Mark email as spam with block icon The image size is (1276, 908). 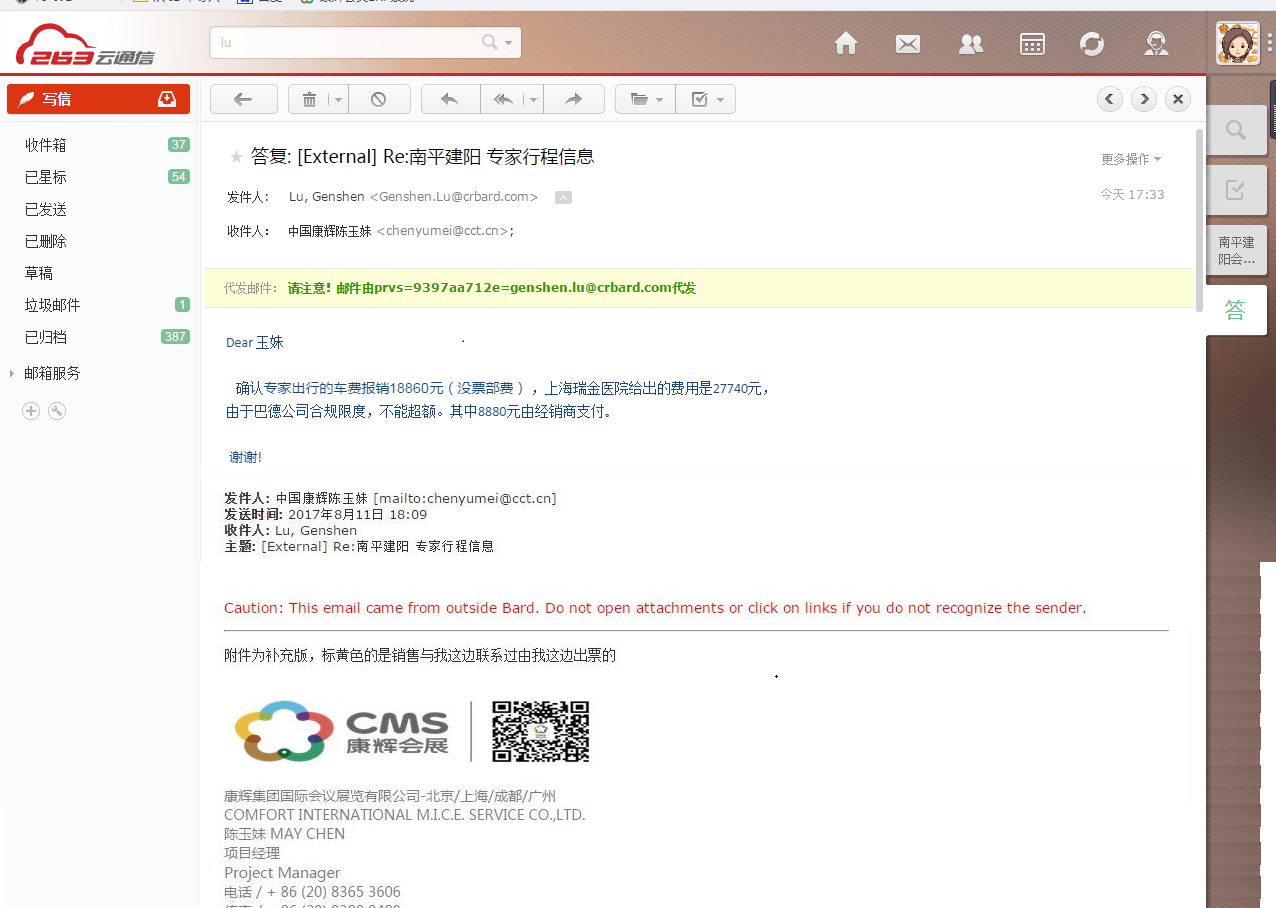[379, 99]
